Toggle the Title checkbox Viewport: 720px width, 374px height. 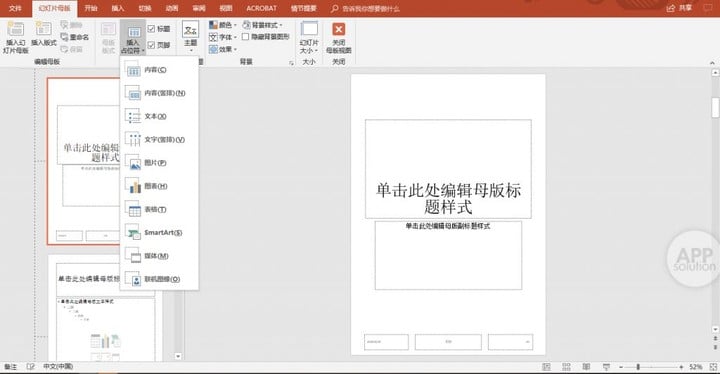[151, 29]
